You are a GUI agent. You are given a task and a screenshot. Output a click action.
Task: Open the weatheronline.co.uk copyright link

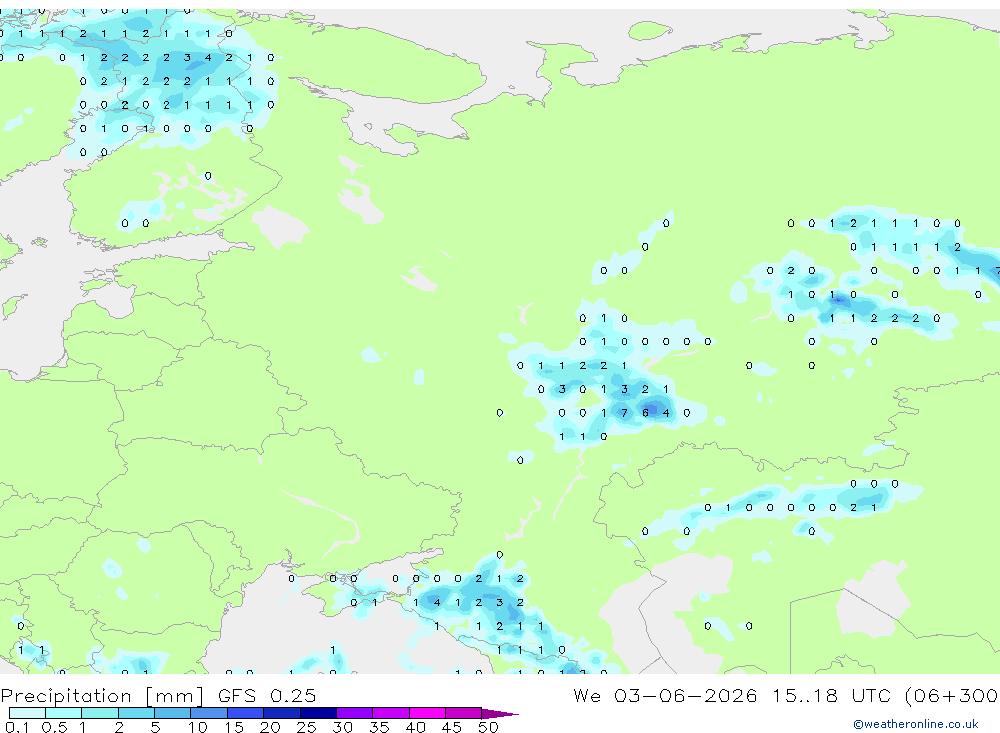pos(915,724)
